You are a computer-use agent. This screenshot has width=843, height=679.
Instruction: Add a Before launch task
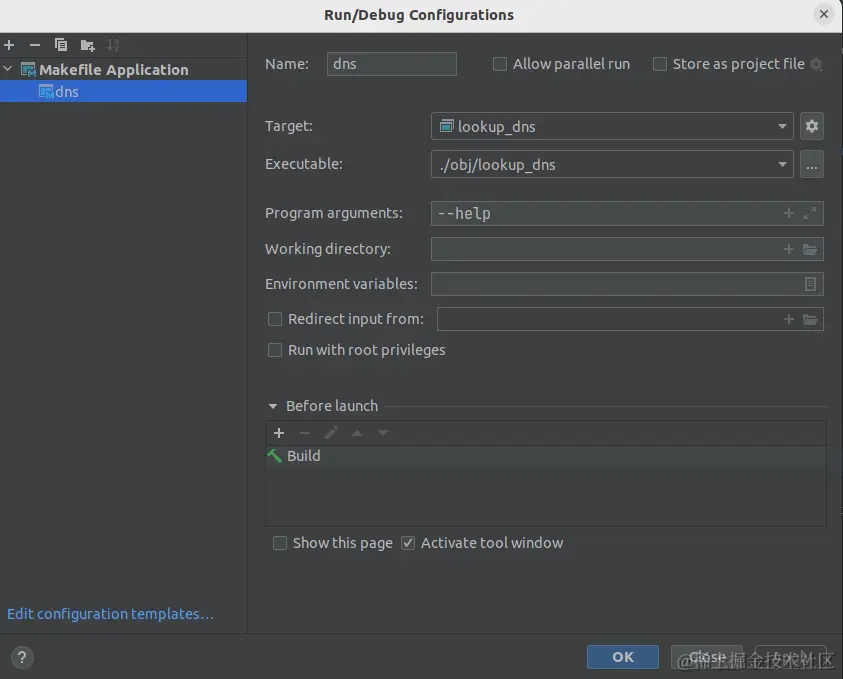tap(279, 433)
